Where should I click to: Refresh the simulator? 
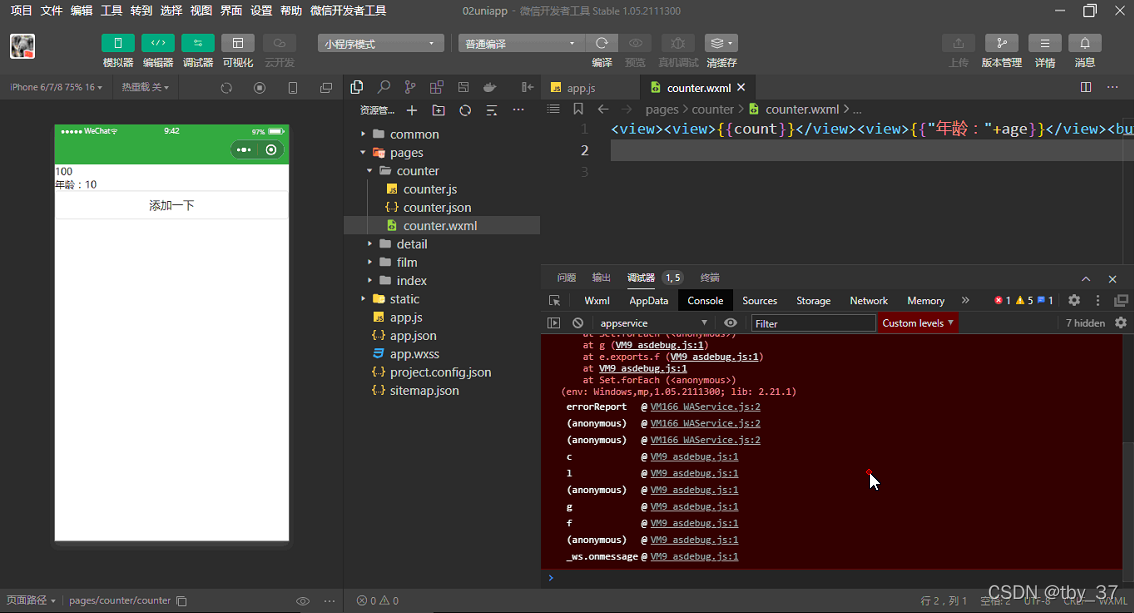click(x=226, y=87)
